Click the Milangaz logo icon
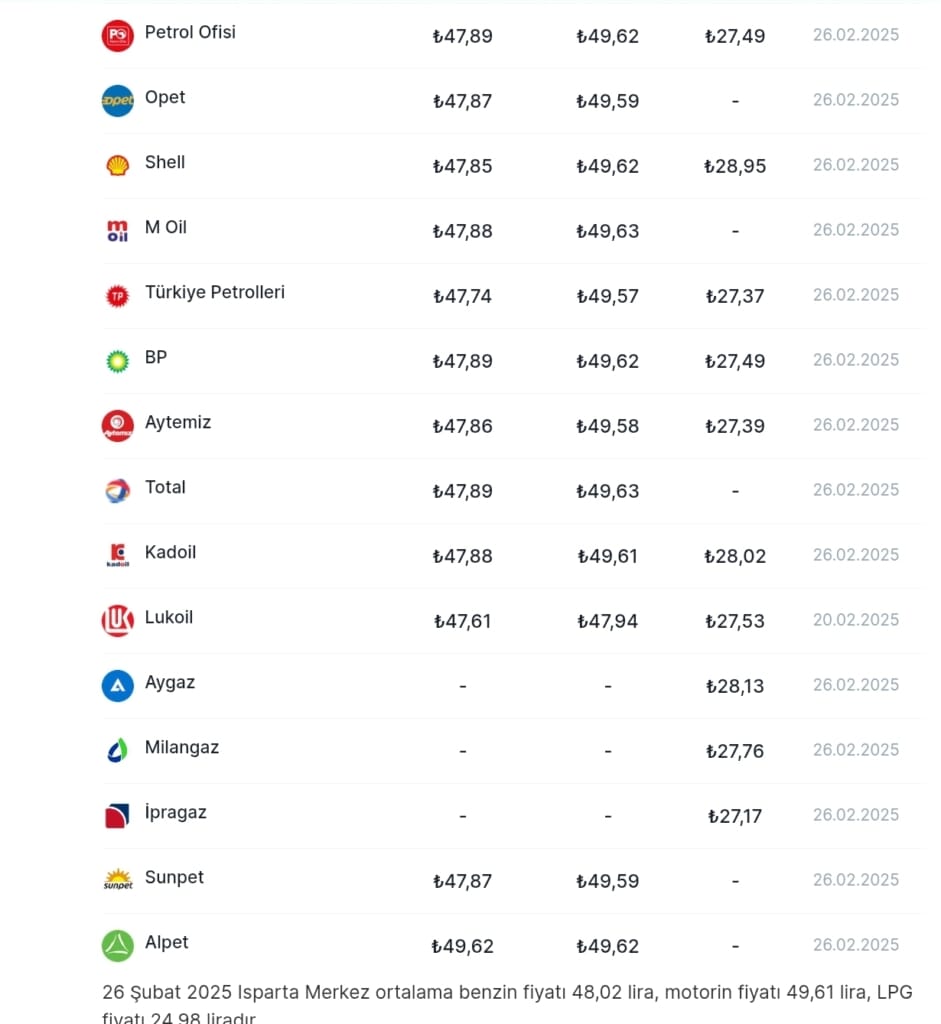This screenshot has height=1024, width=941. click(117, 751)
